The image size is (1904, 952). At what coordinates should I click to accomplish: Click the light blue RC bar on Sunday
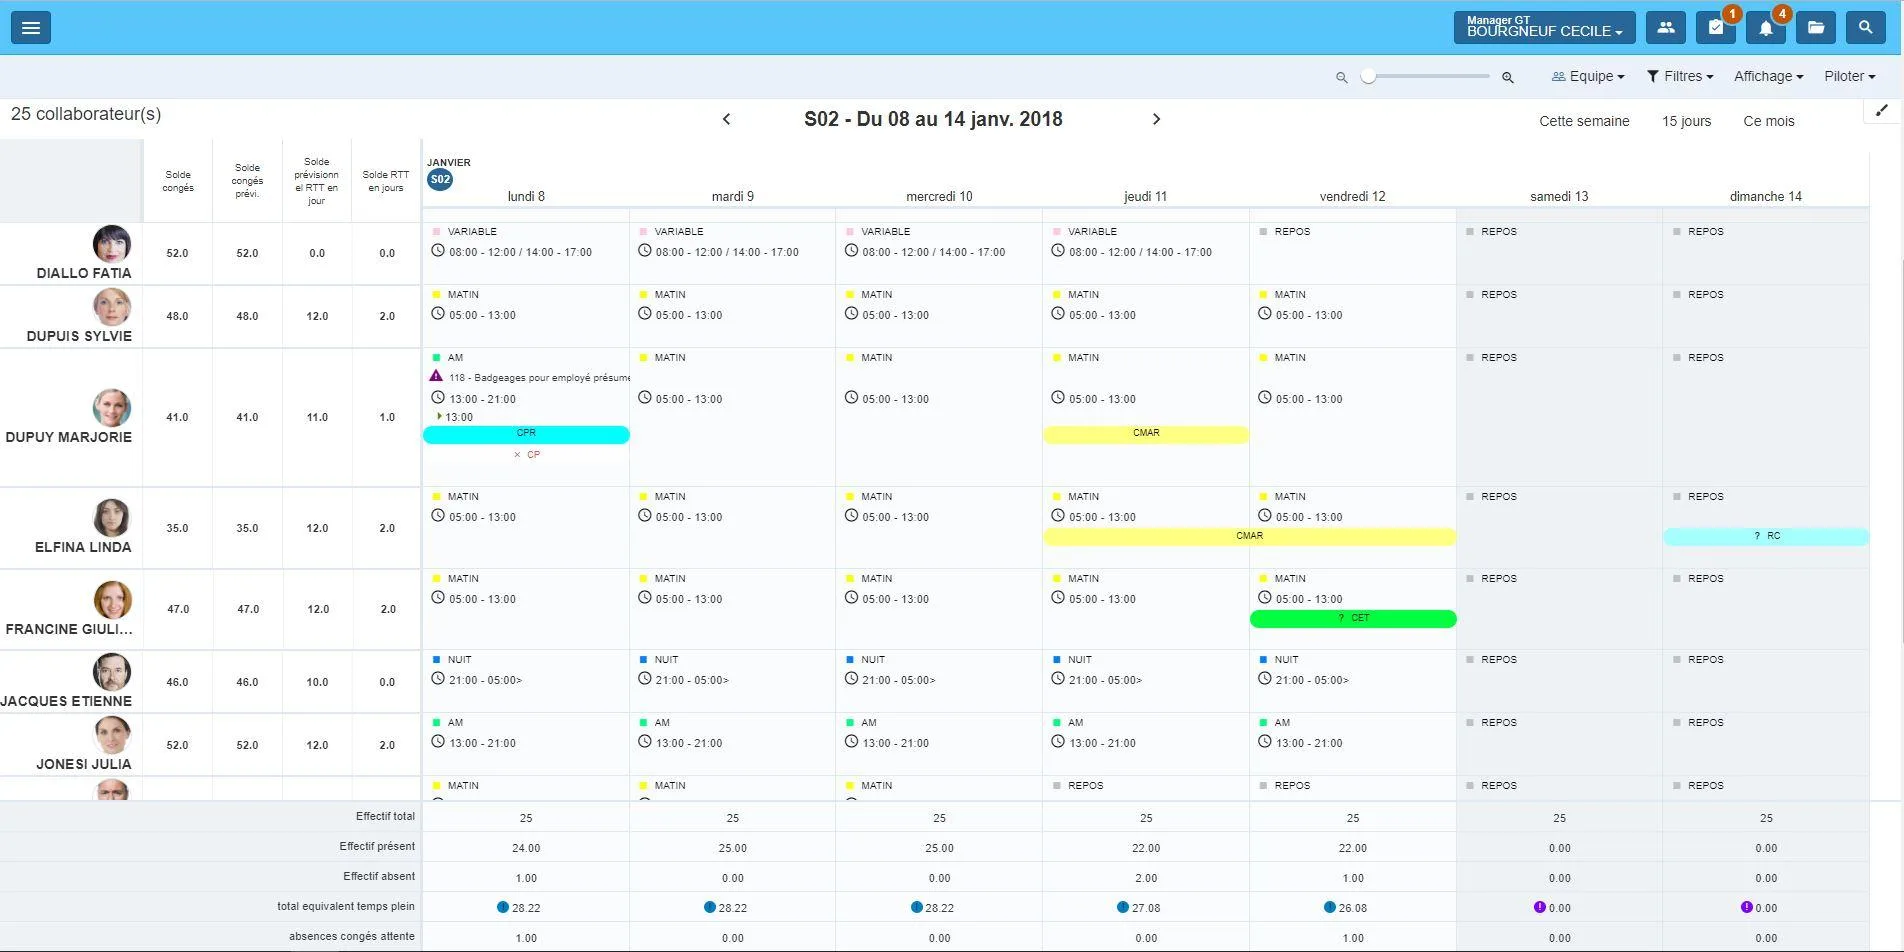tap(1766, 537)
